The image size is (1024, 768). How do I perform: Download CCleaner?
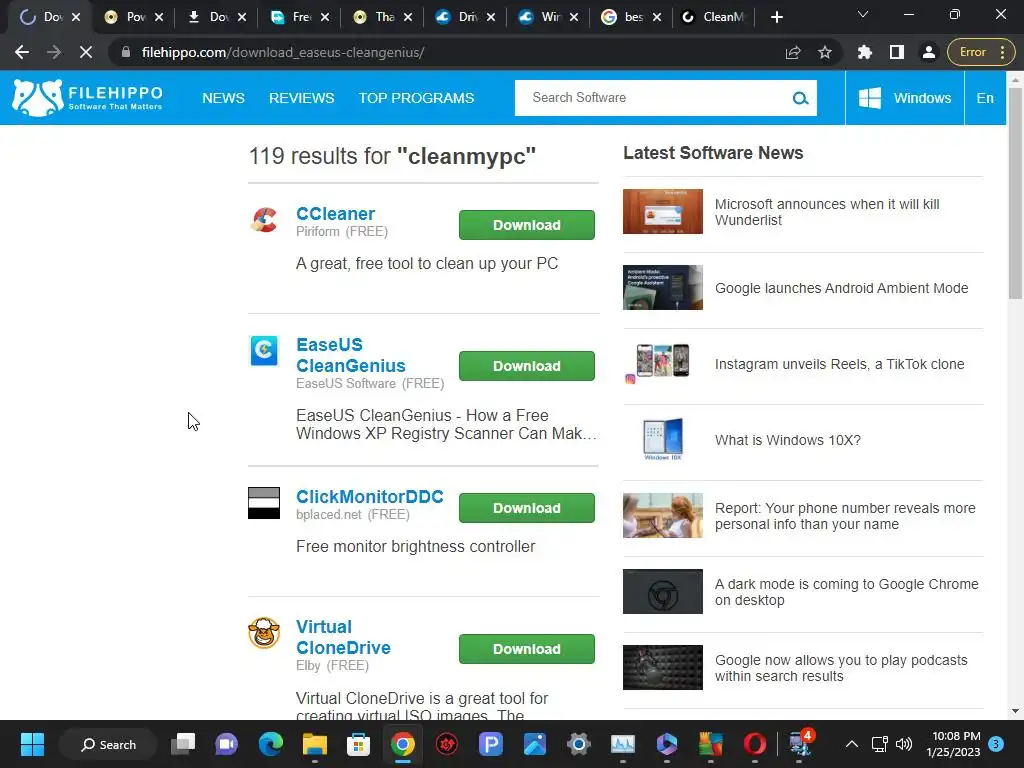coord(526,225)
